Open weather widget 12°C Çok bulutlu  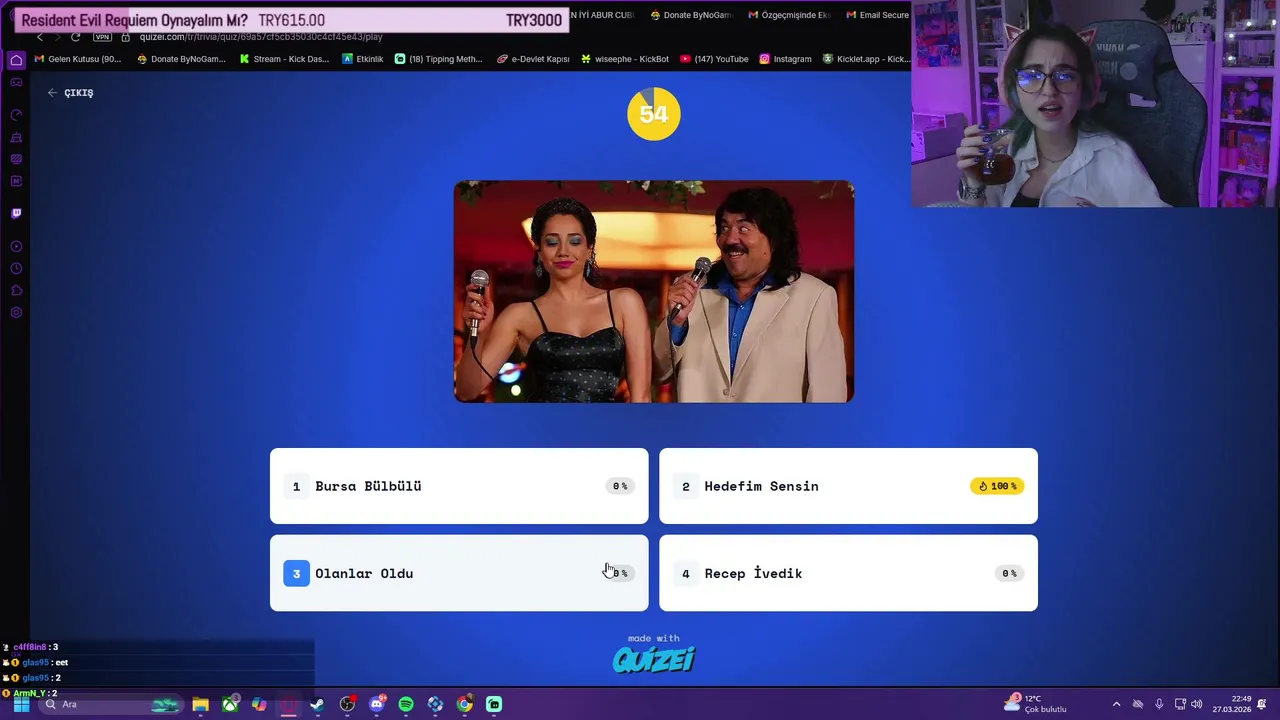(x=1036, y=704)
